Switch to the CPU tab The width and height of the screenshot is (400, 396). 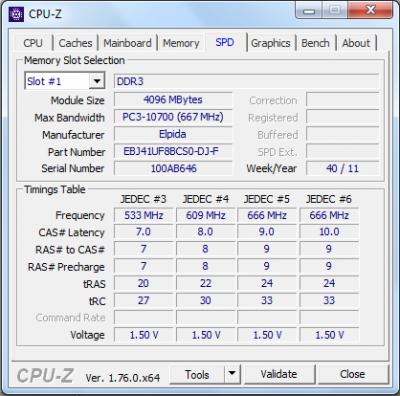(33, 43)
